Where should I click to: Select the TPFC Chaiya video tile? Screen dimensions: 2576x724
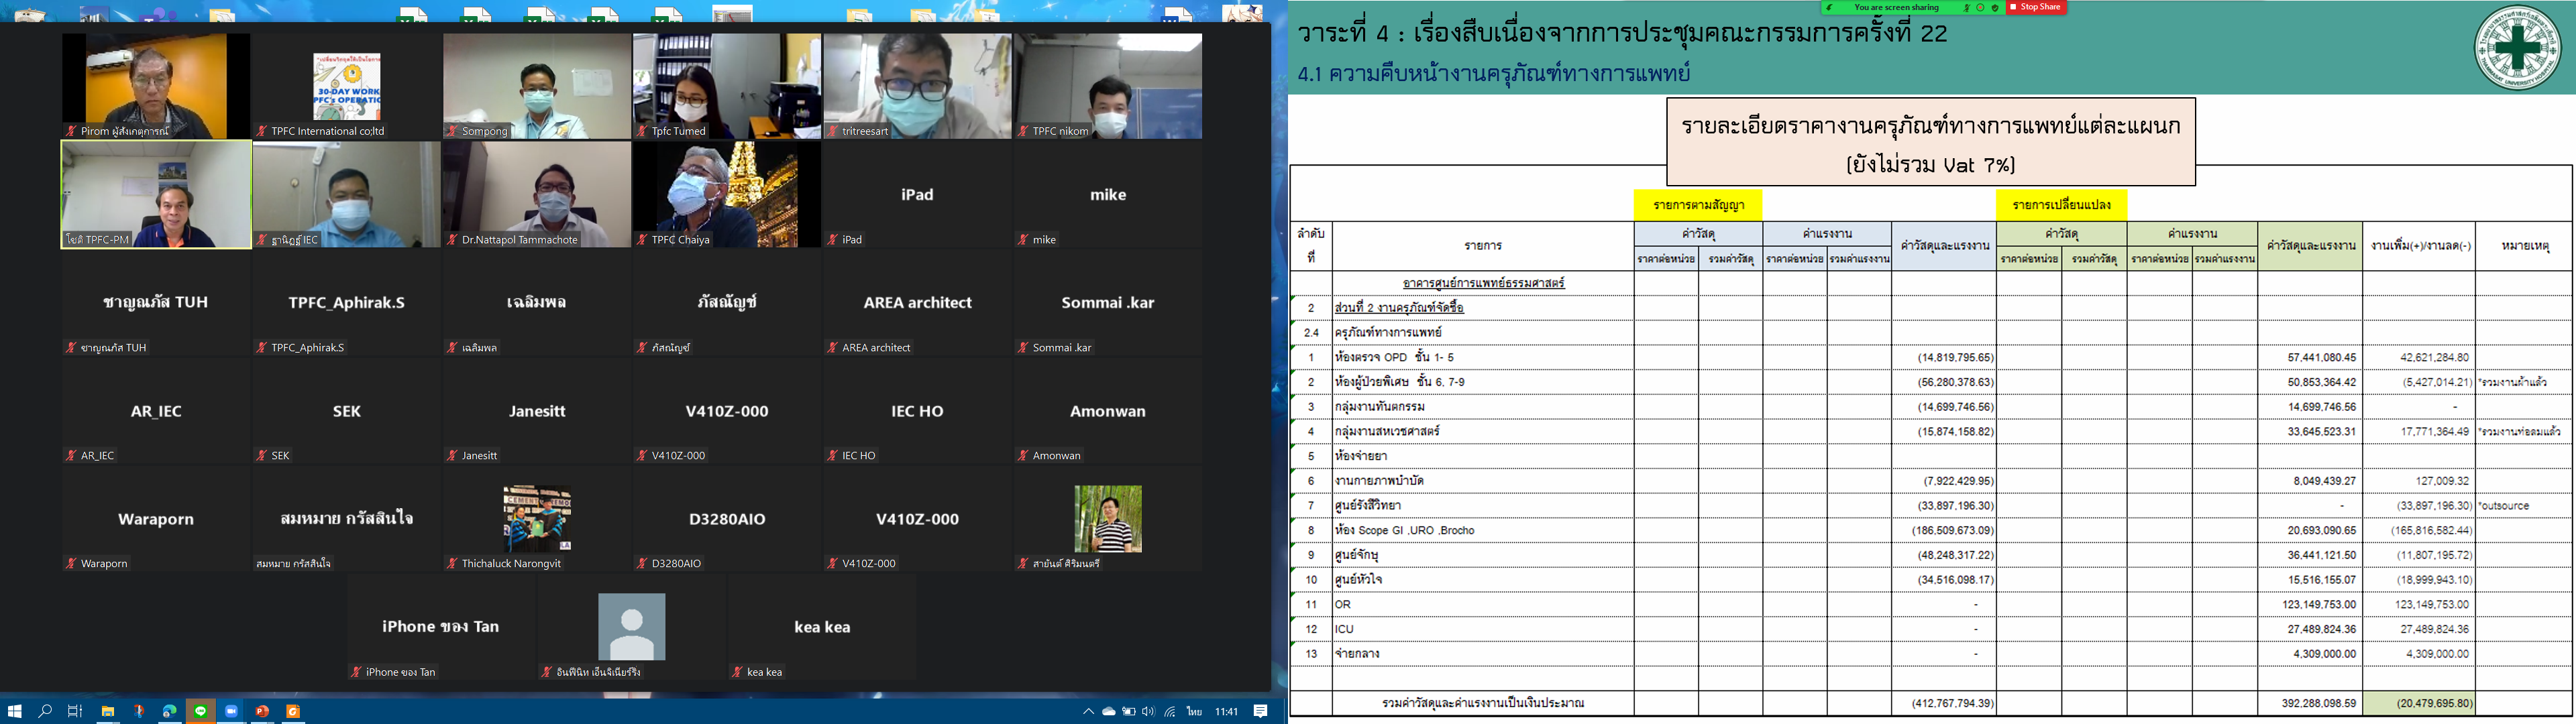727,194
